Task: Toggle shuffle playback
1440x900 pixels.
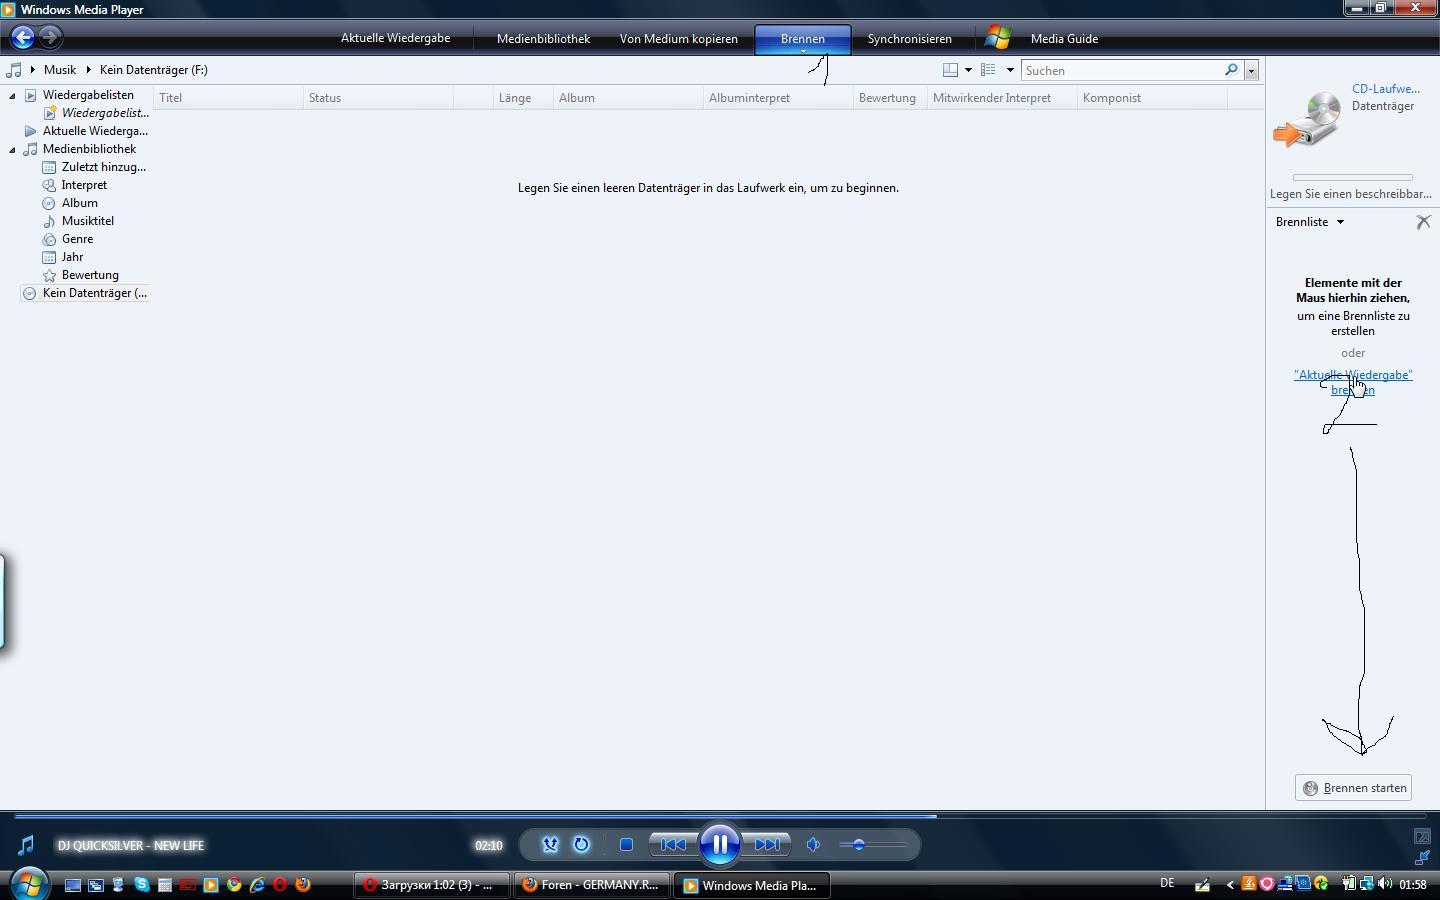Action: click(550, 845)
